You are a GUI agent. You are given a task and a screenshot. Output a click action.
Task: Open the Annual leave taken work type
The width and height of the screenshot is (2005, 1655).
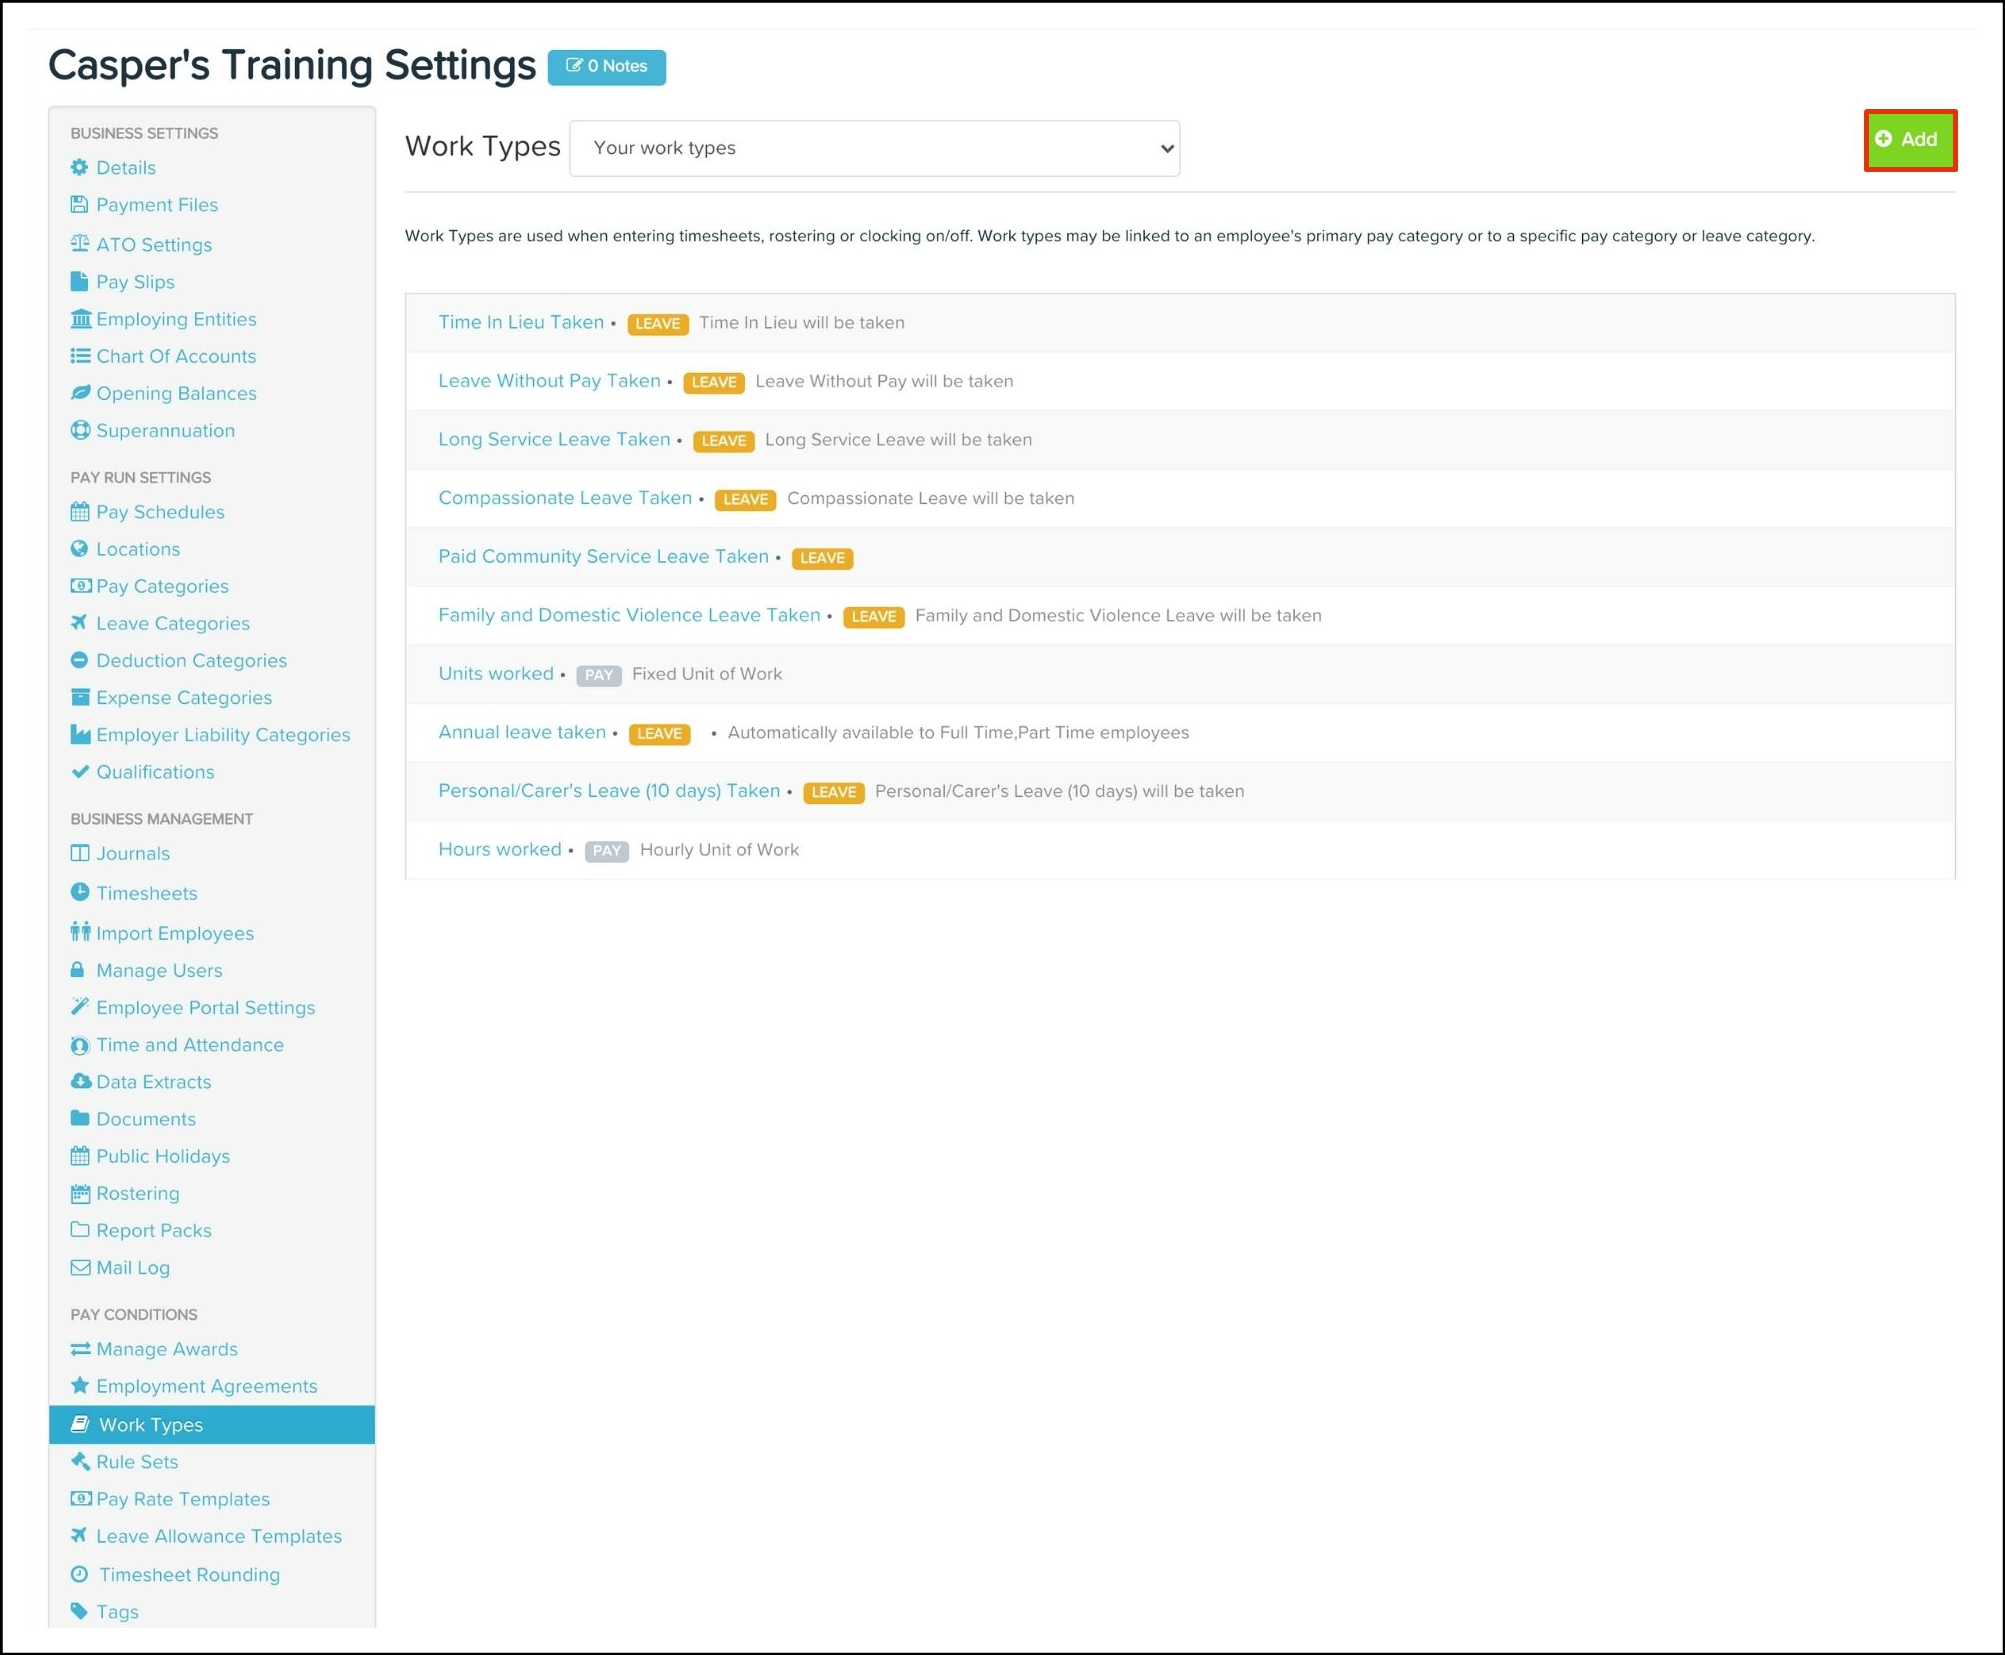(x=521, y=732)
